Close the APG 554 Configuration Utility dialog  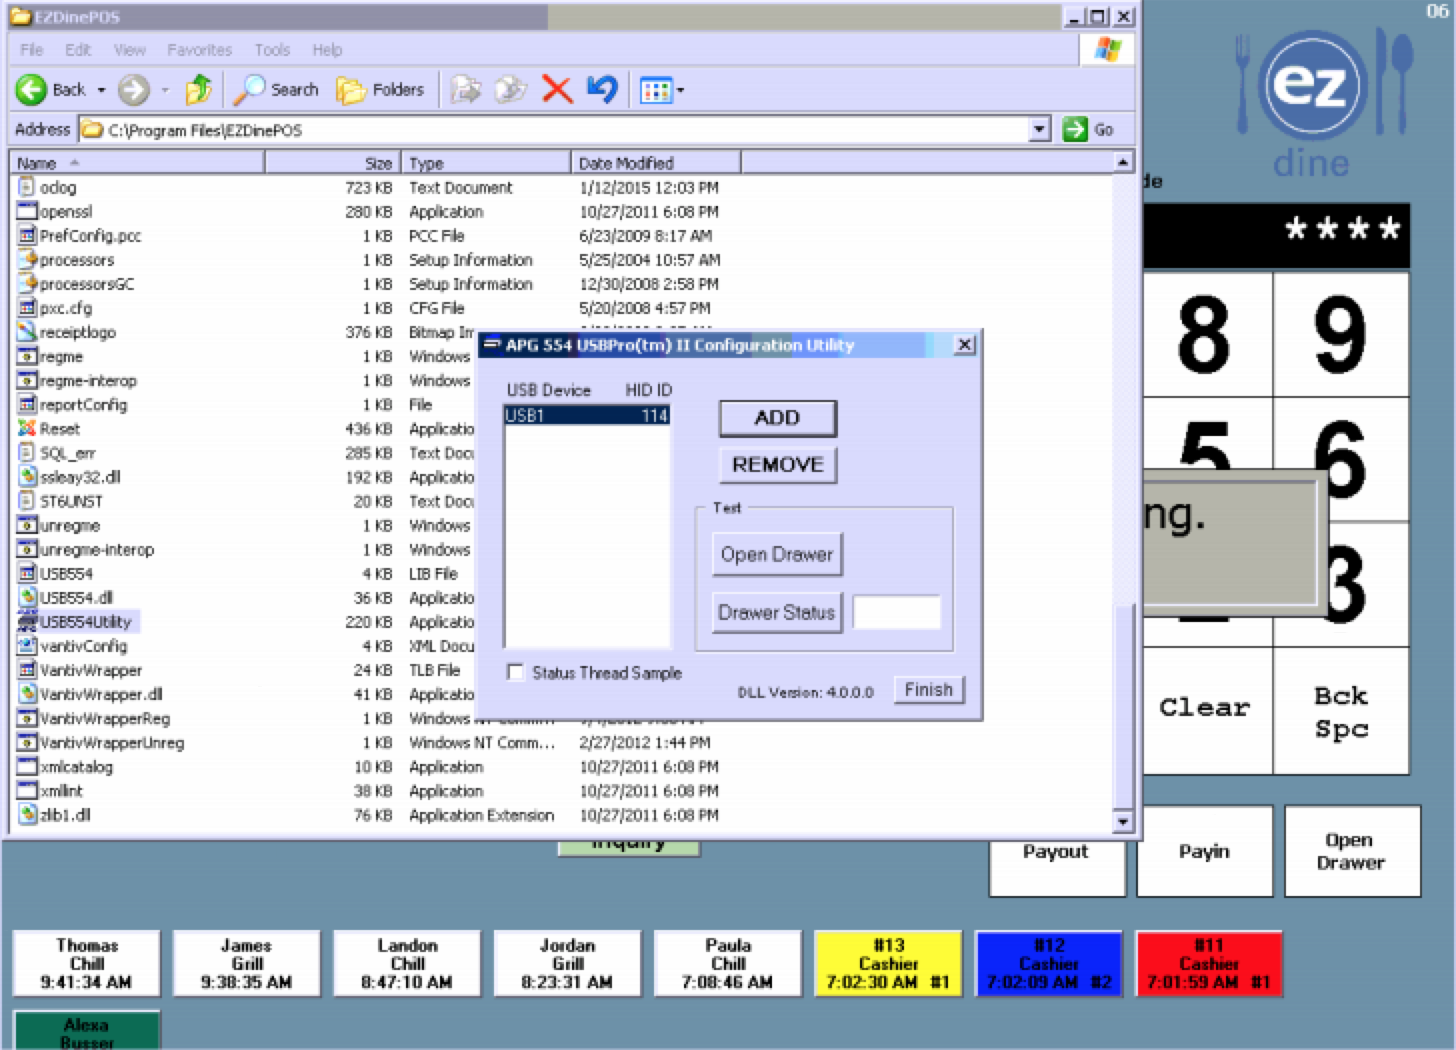(964, 345)
